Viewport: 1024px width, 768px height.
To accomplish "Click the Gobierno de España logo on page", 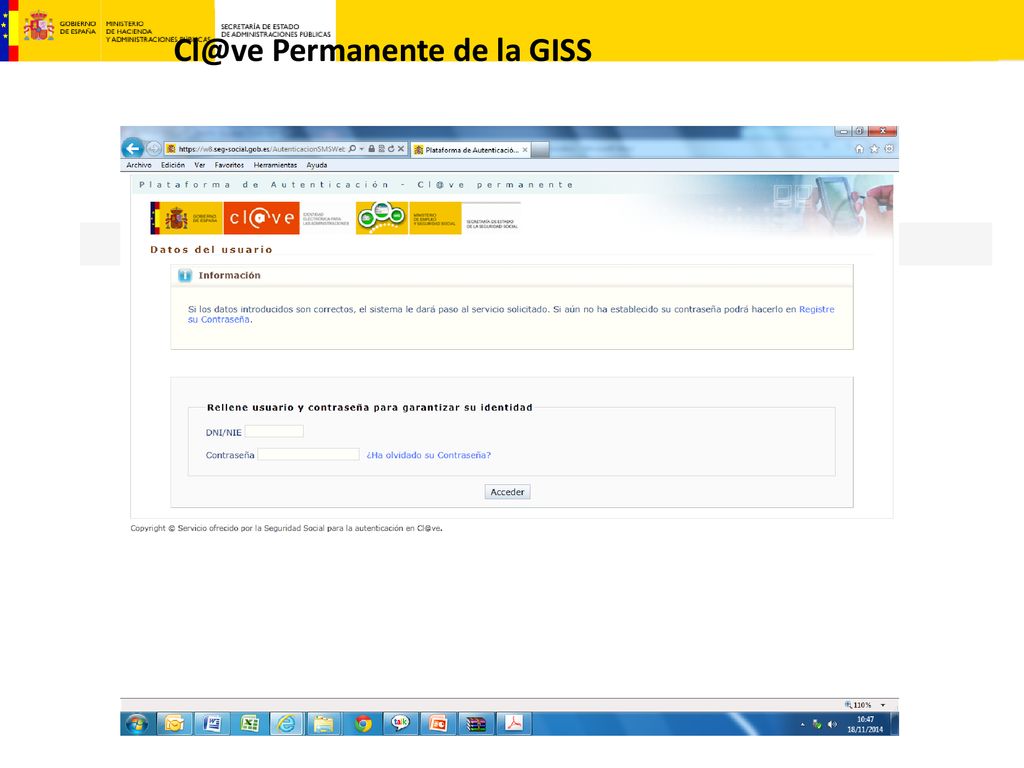I will 186,217.
